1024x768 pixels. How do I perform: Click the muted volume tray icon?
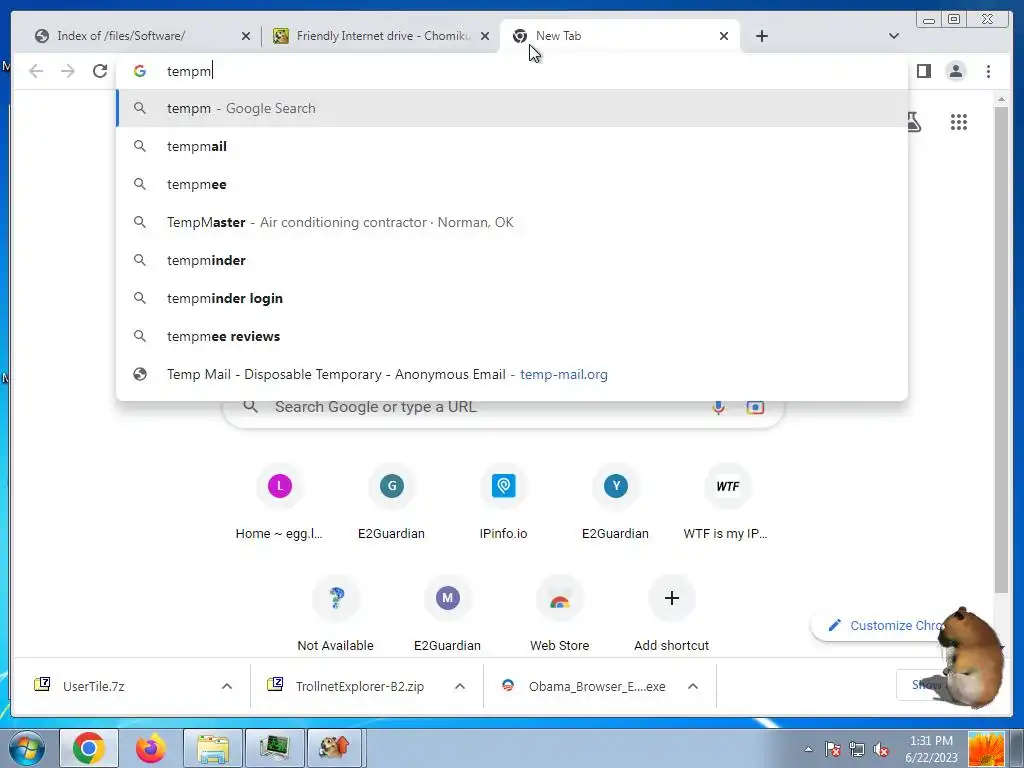(x=881, y=749)
